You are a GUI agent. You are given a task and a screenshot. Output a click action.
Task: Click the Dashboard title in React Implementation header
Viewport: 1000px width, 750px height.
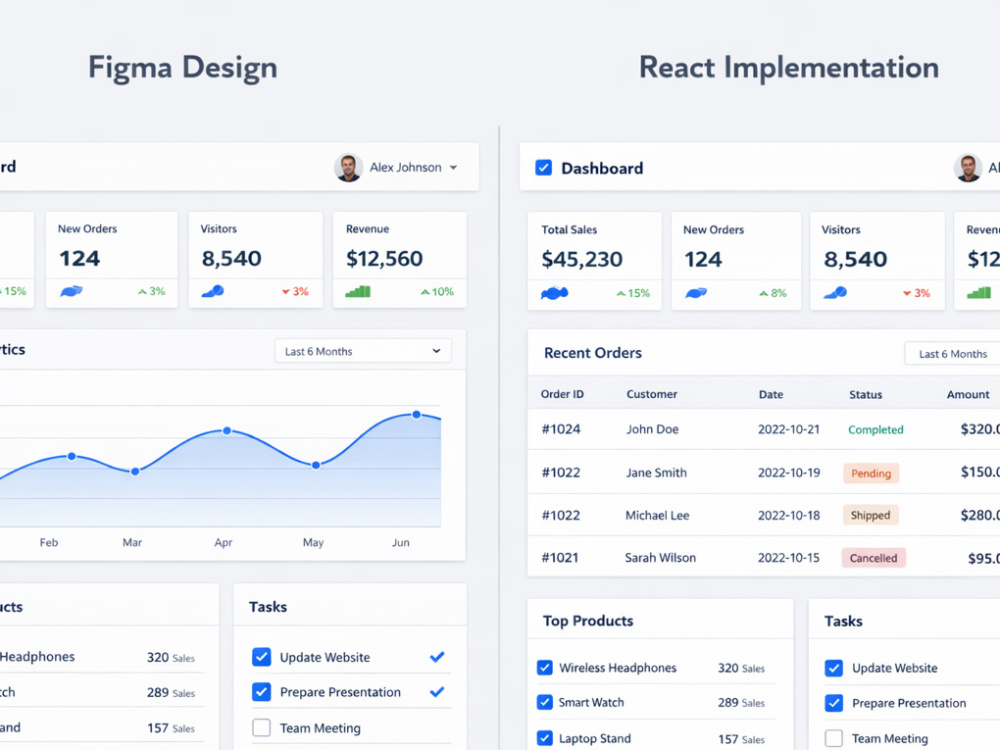[x=602, y=168]
